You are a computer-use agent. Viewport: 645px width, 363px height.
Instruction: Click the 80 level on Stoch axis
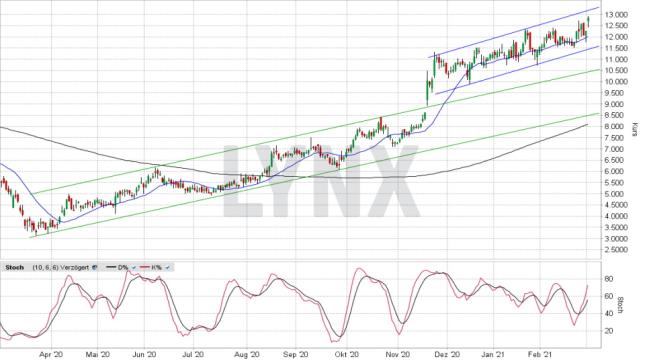(609, 279)
